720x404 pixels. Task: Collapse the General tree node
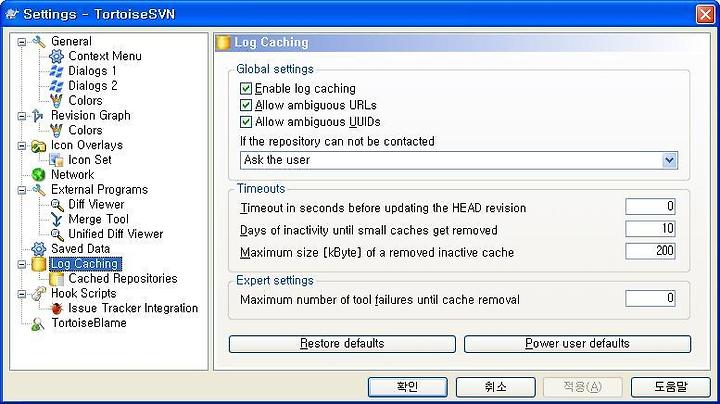[22, 42]
